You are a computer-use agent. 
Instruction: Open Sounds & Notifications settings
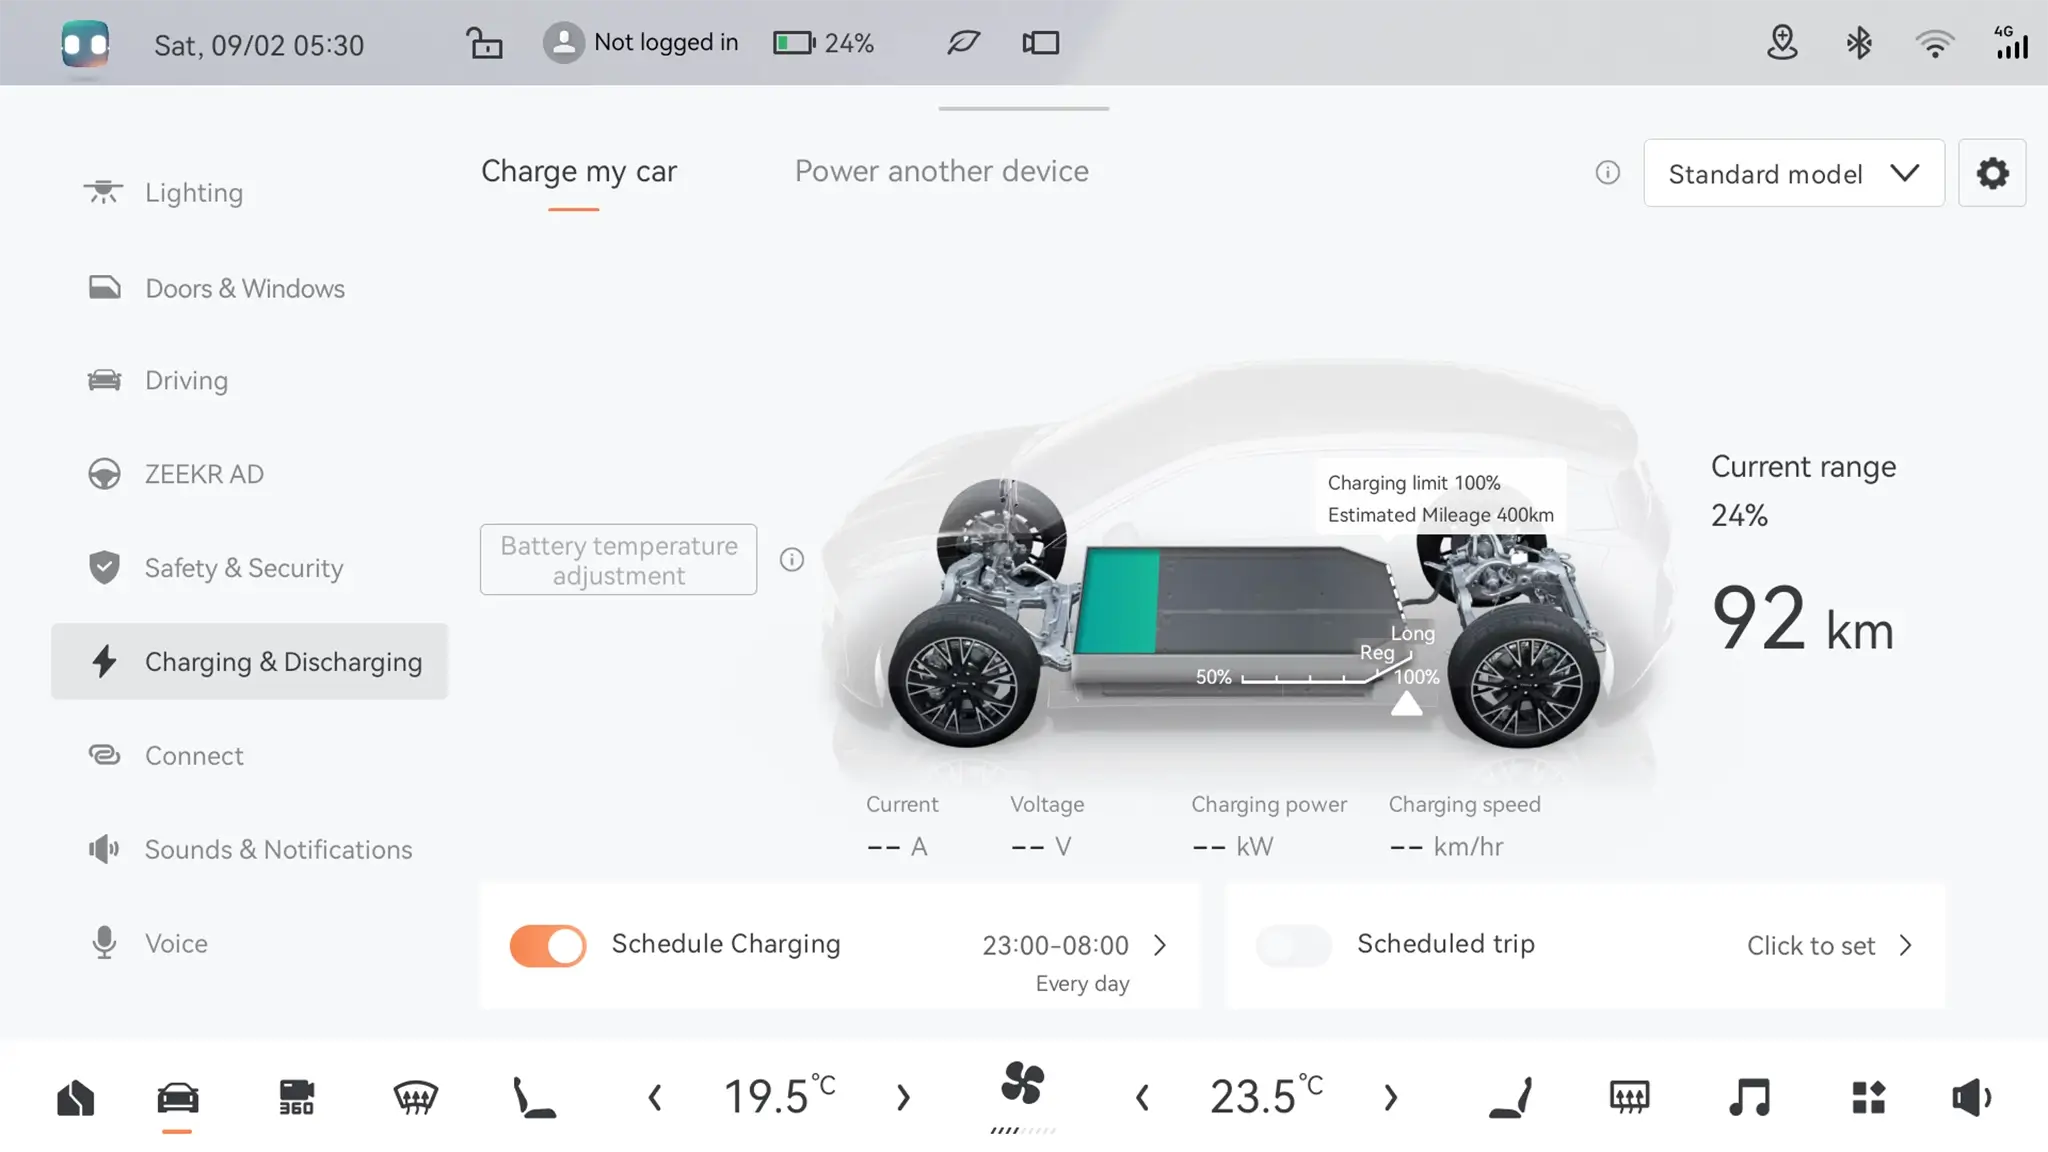coord(279,850)
